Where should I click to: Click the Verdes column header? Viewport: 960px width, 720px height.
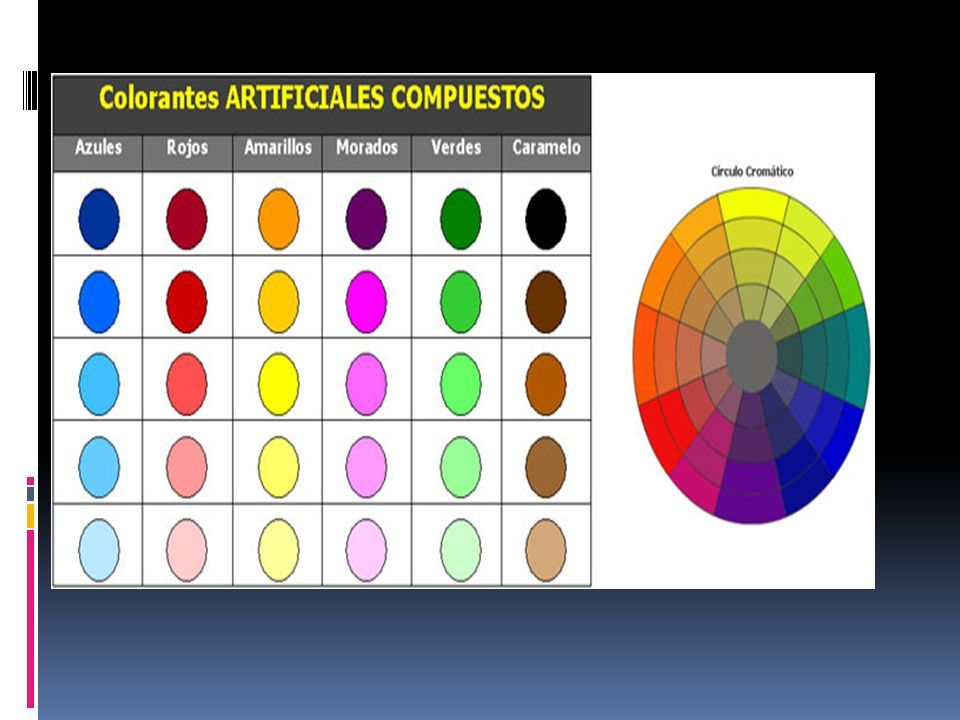456,147
